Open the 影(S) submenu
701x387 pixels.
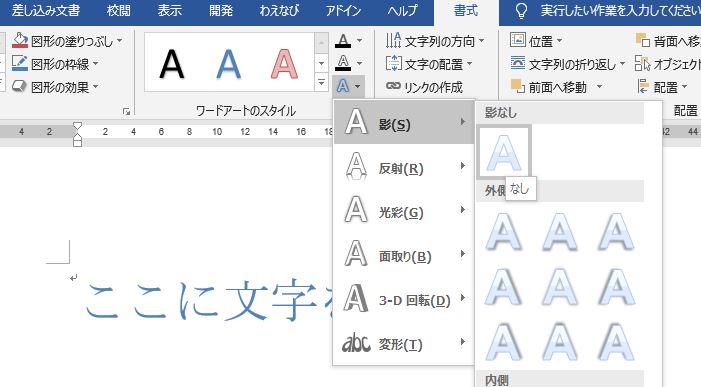coord(404,122)
